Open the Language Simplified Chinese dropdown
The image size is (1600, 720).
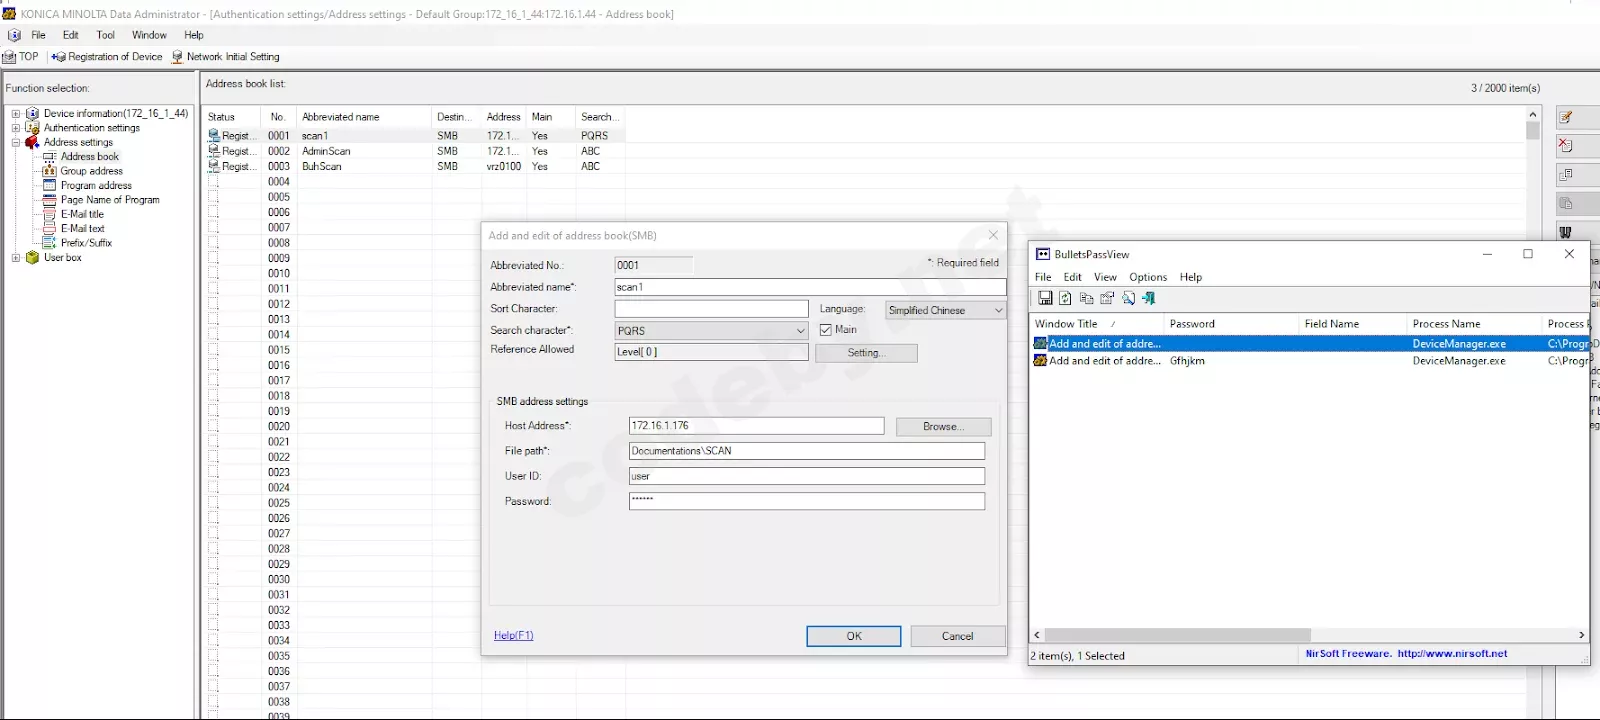click(x=997, y=311)
